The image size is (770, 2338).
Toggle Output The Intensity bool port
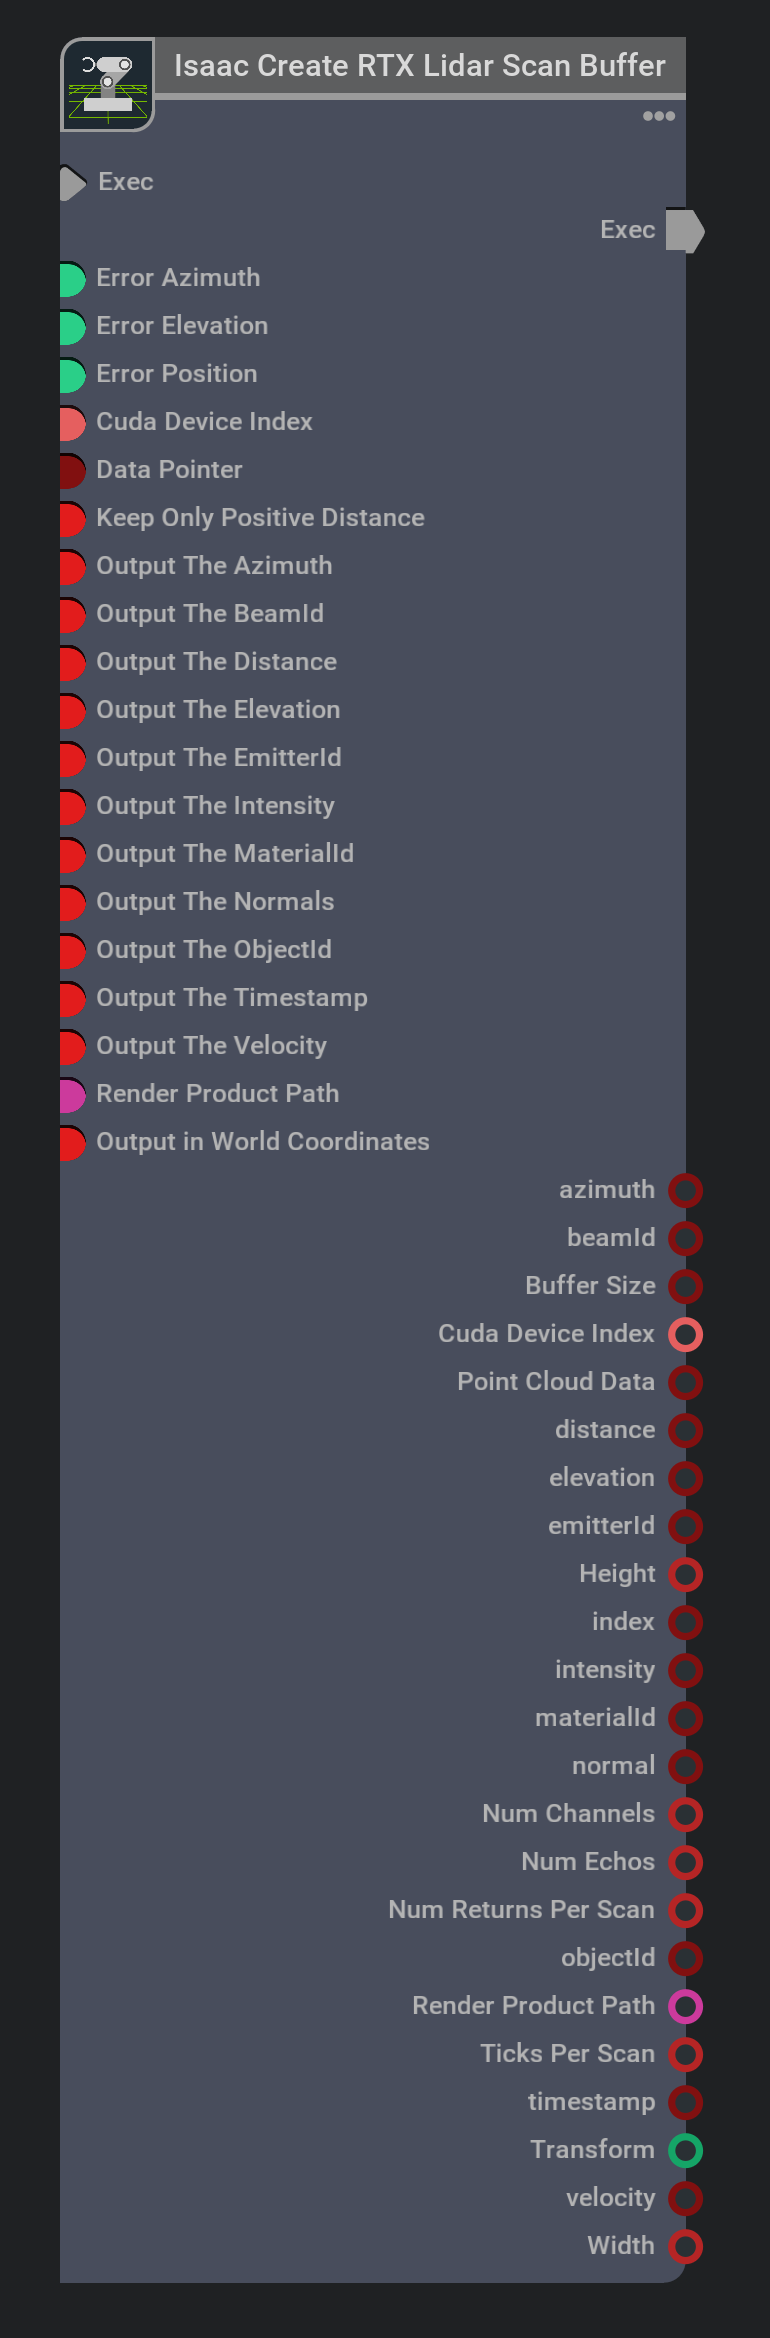(x=72, y=807)
